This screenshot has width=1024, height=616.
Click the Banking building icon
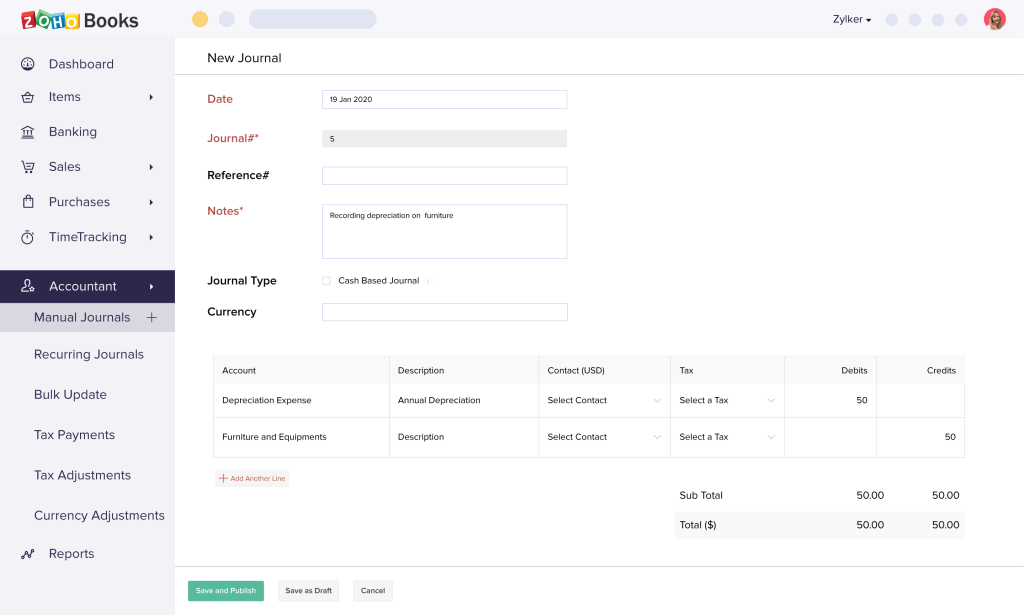28,132
